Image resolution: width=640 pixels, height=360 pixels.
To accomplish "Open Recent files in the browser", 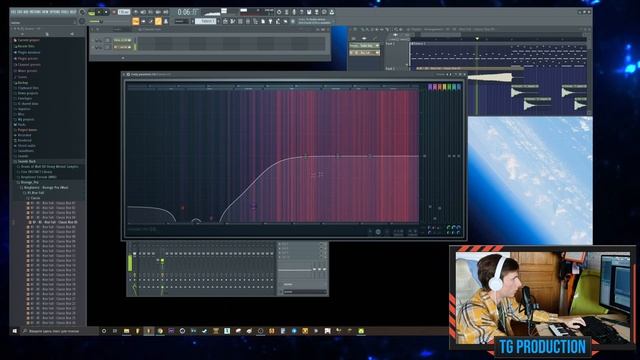I will (x=26, y=46).
